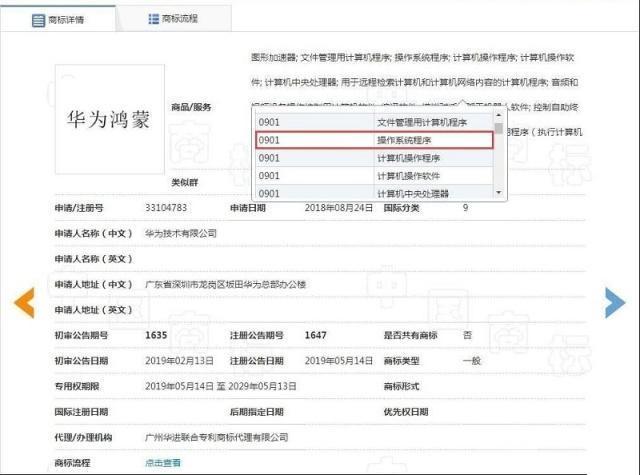Click the 国际分类 value 9

tap(465, 208)
